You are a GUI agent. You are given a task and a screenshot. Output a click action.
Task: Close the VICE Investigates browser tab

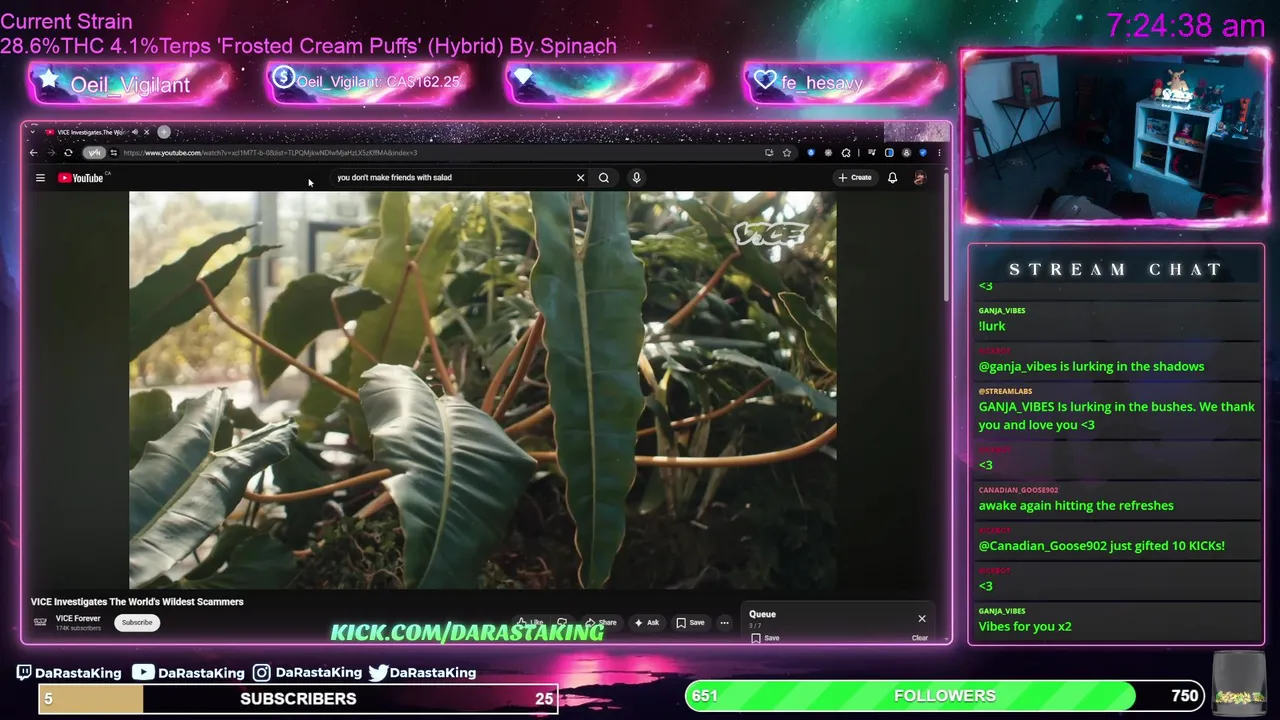[146, 132]
